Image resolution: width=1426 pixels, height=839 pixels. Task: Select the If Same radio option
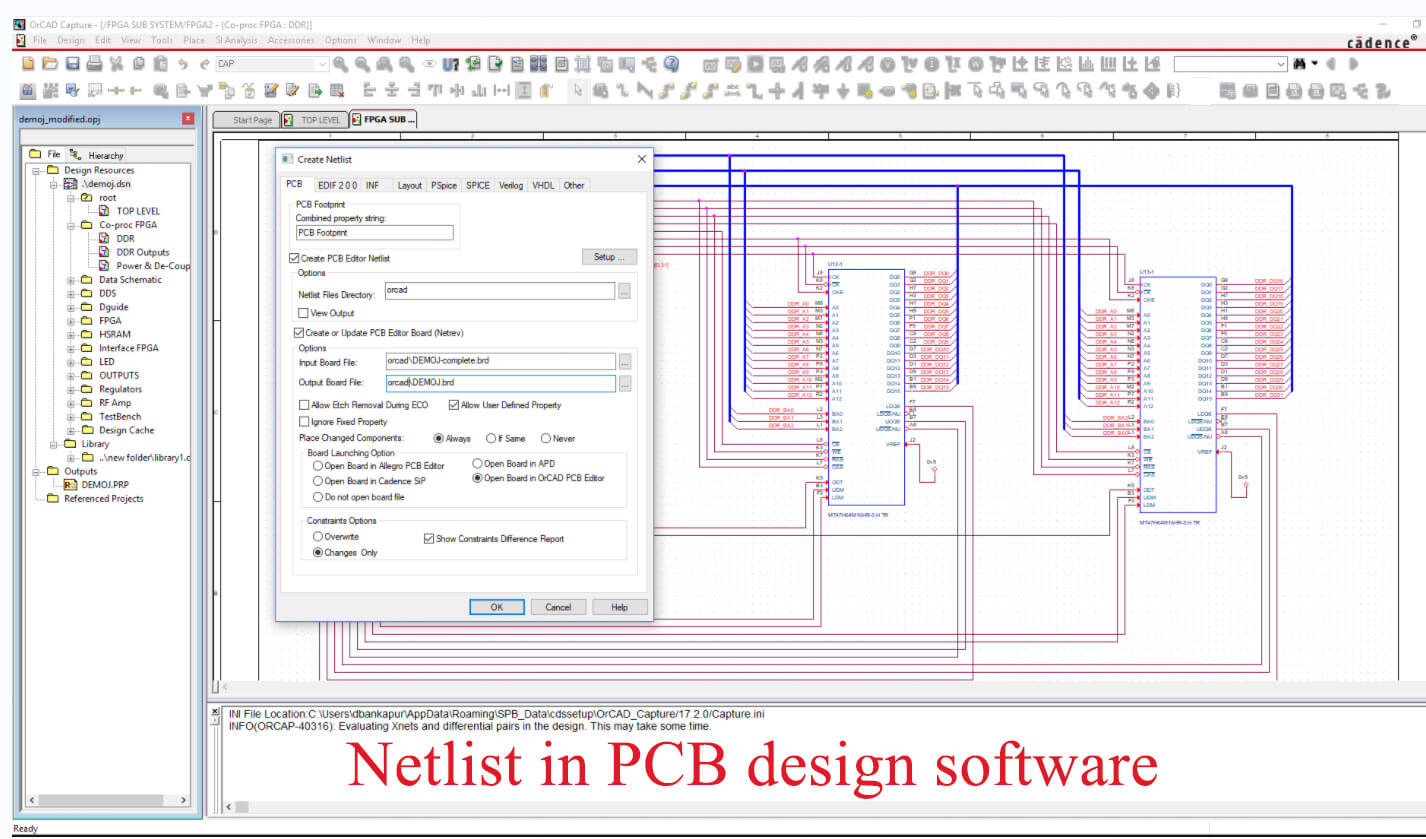point(491,438)
